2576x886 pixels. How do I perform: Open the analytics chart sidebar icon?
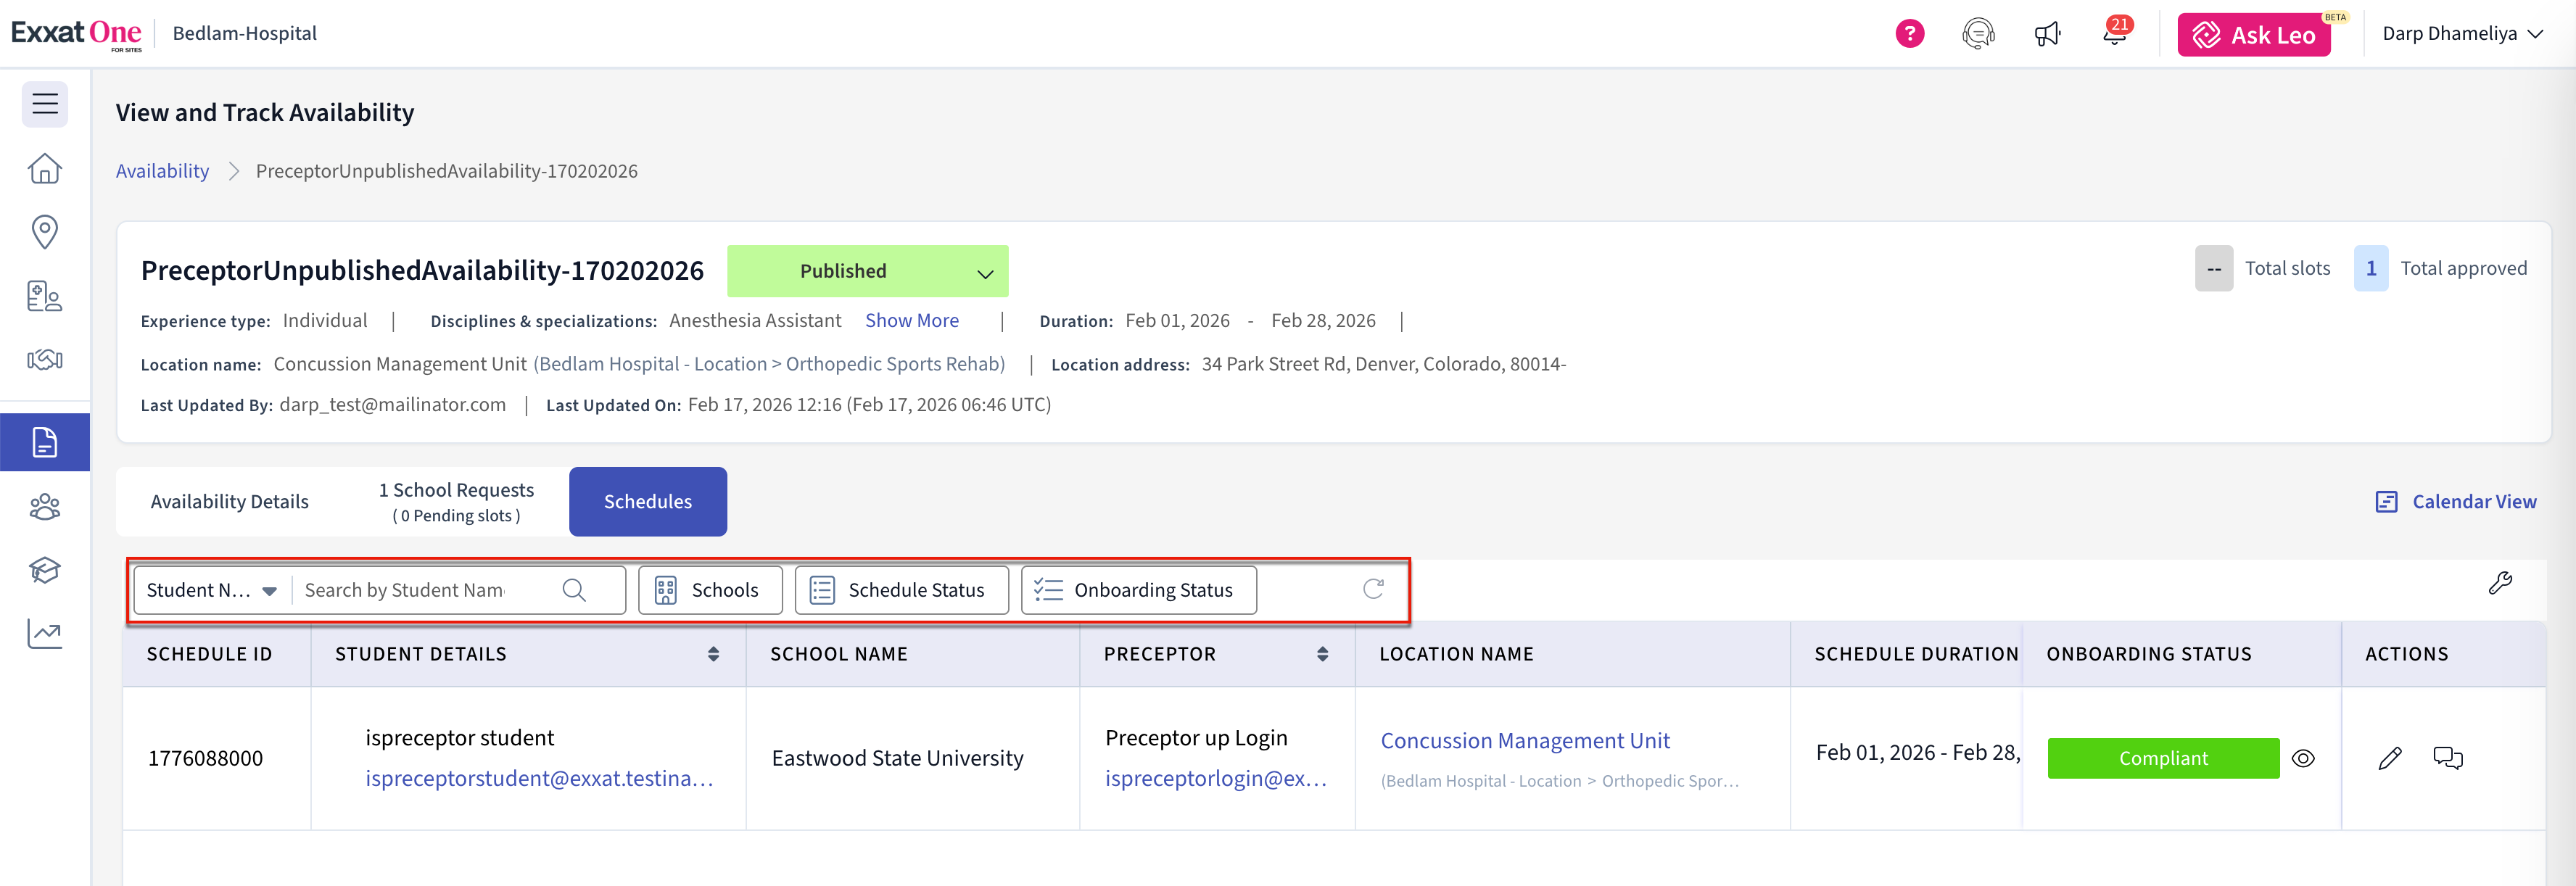(45, 633)
